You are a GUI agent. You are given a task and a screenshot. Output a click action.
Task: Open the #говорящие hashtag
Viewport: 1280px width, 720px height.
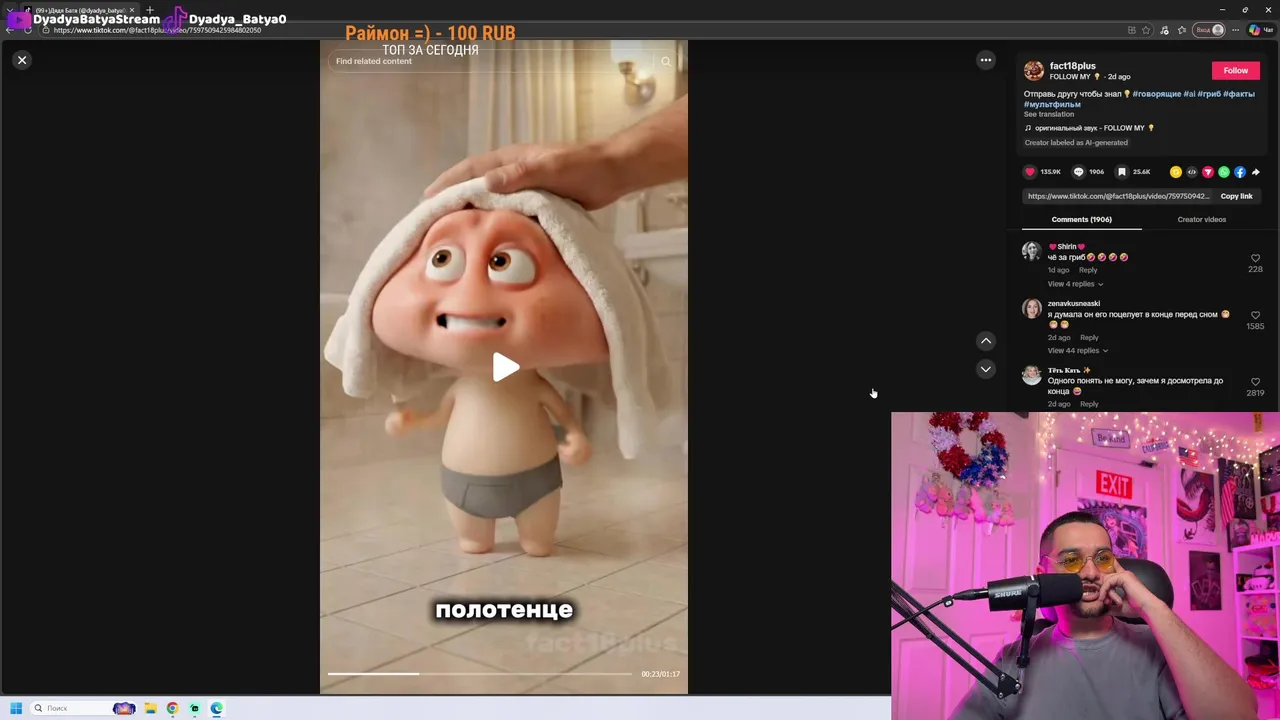tap(1156, 94)
